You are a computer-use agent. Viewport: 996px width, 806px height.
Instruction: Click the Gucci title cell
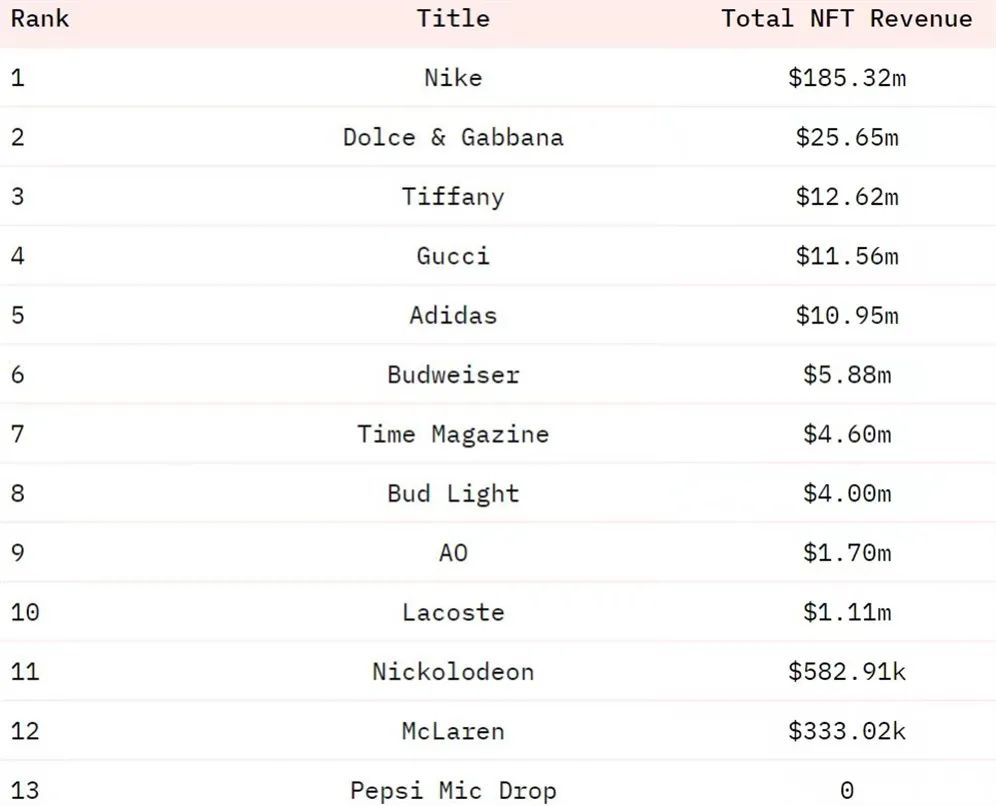pyautogui.click(x=453, y=256)
